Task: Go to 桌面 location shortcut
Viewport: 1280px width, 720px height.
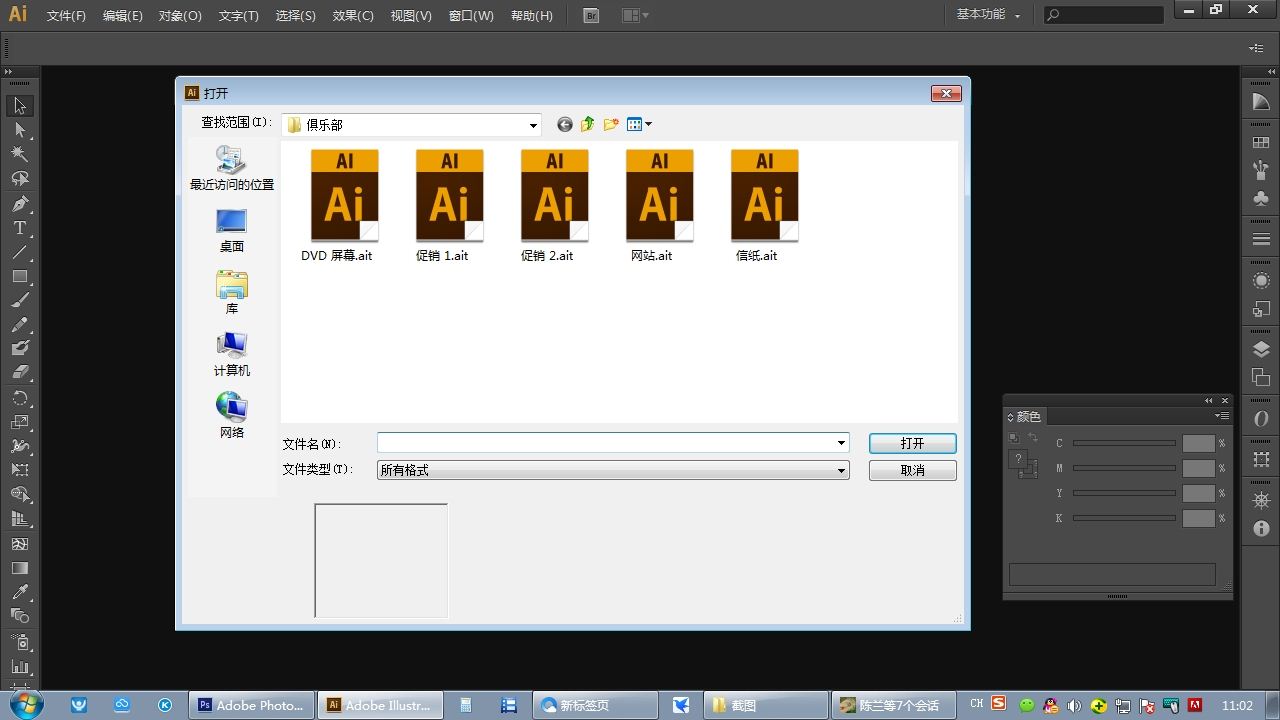Action: click(x=231, y=230)
